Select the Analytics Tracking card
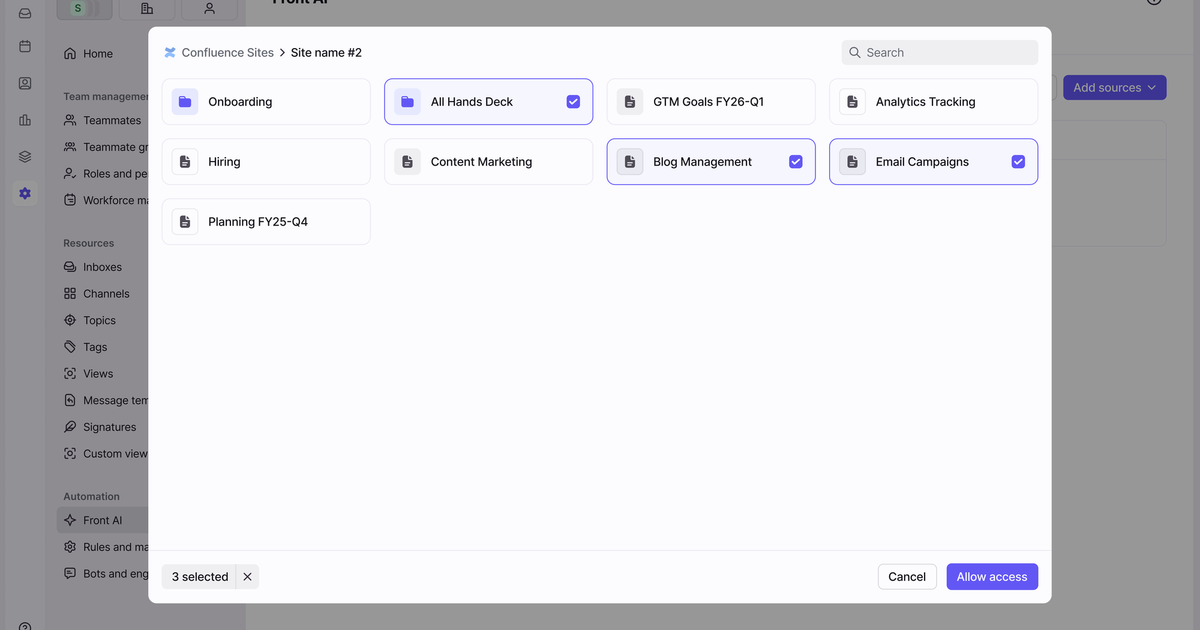Image resolution: width=1200 pixels, height=630 pixels. 934,102
